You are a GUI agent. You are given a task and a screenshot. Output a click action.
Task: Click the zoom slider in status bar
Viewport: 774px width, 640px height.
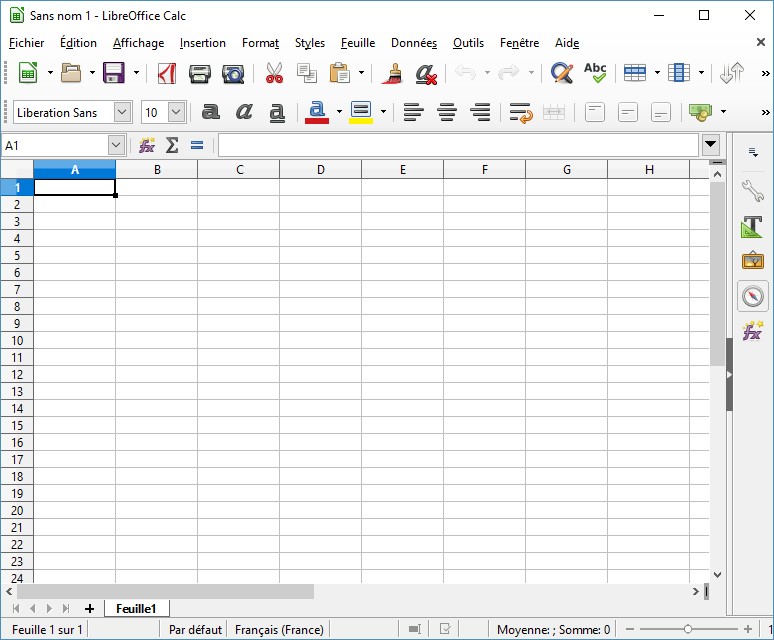click(x=688, y=629)
